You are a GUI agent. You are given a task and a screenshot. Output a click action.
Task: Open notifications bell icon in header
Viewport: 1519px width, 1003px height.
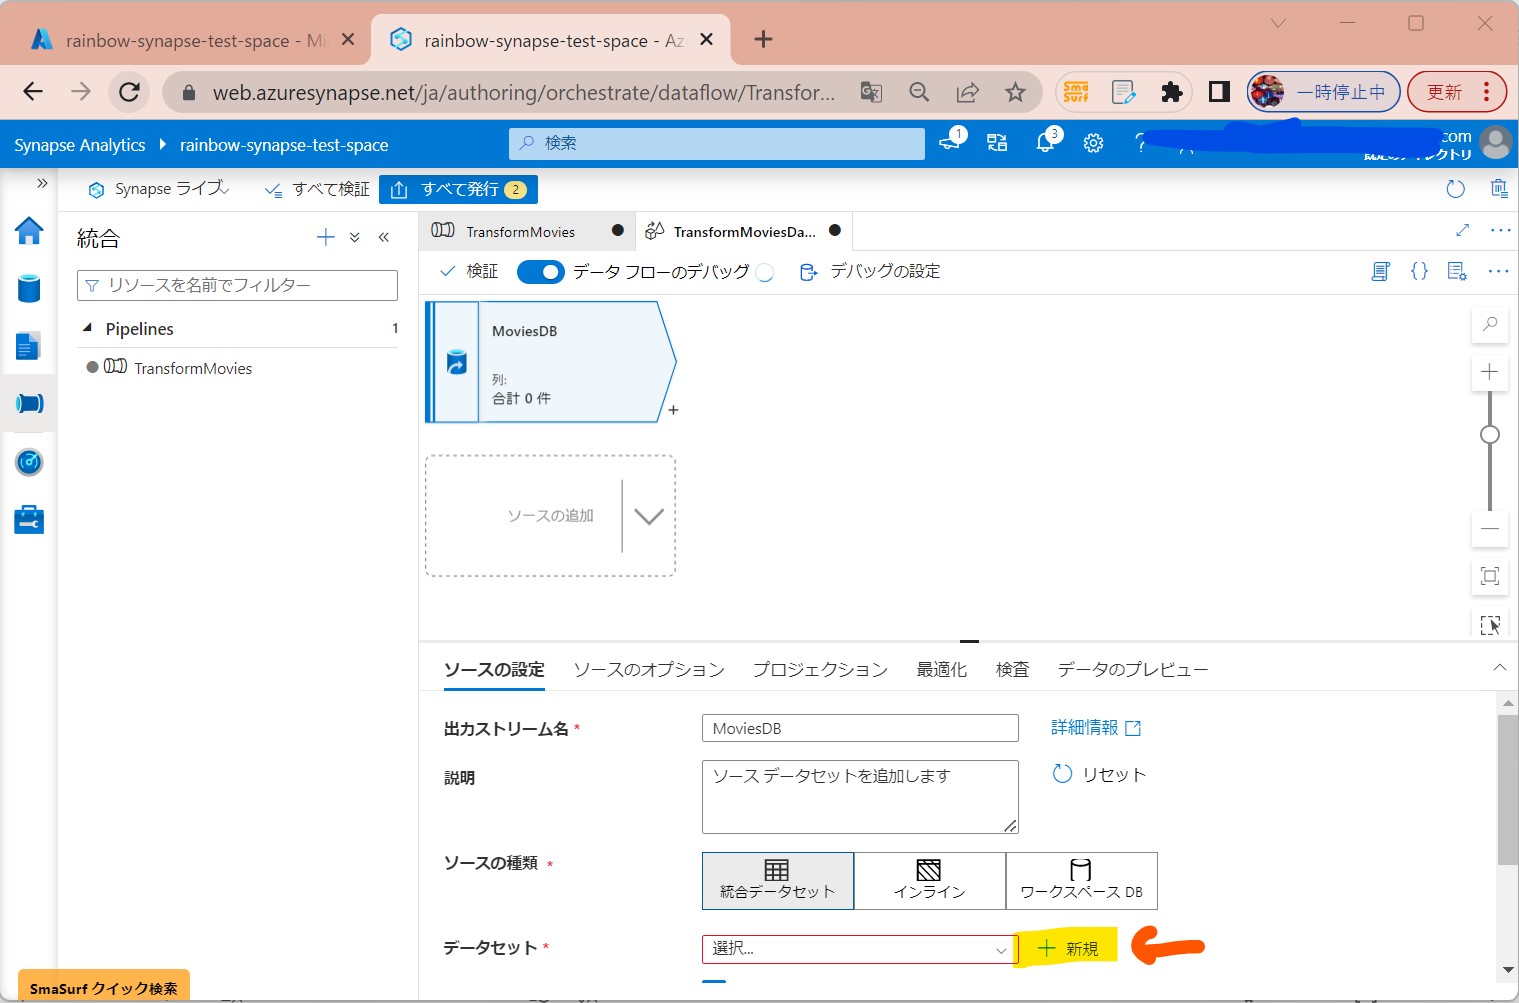click(x=1046, y=143)
